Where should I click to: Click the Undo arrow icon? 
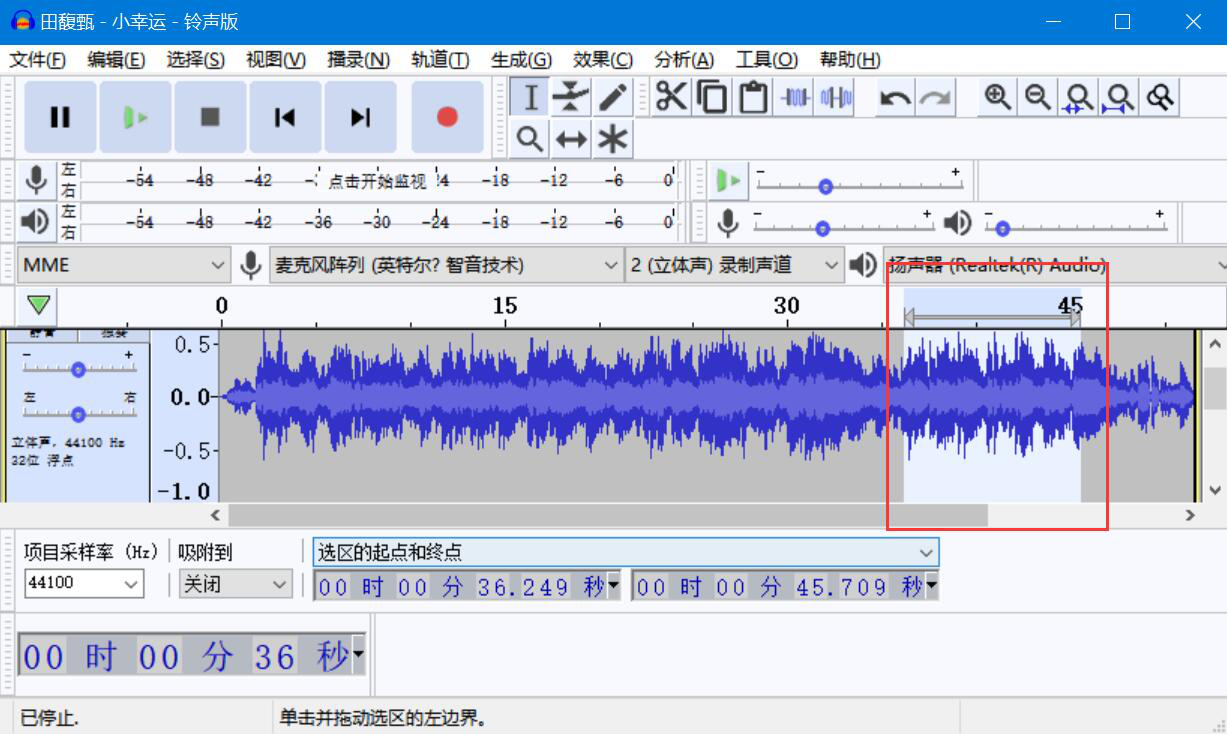(895, 98)
